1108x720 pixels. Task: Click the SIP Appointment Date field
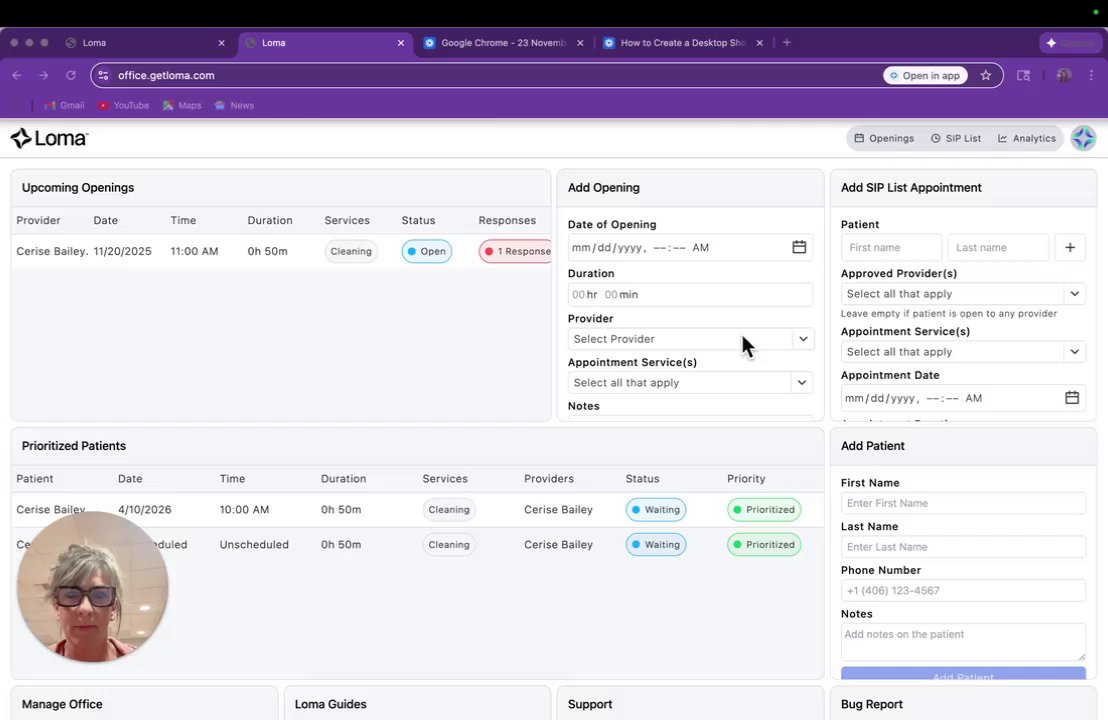963,398
